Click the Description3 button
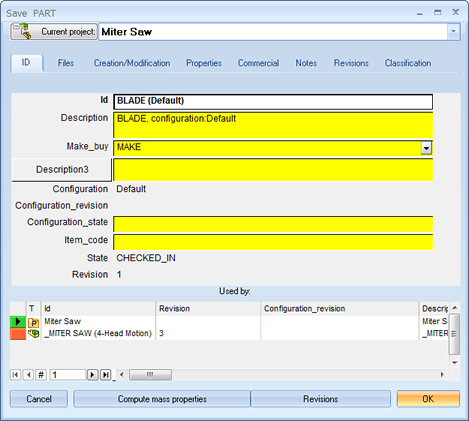Viewport: 469px width, 421px height. (62, 170)
